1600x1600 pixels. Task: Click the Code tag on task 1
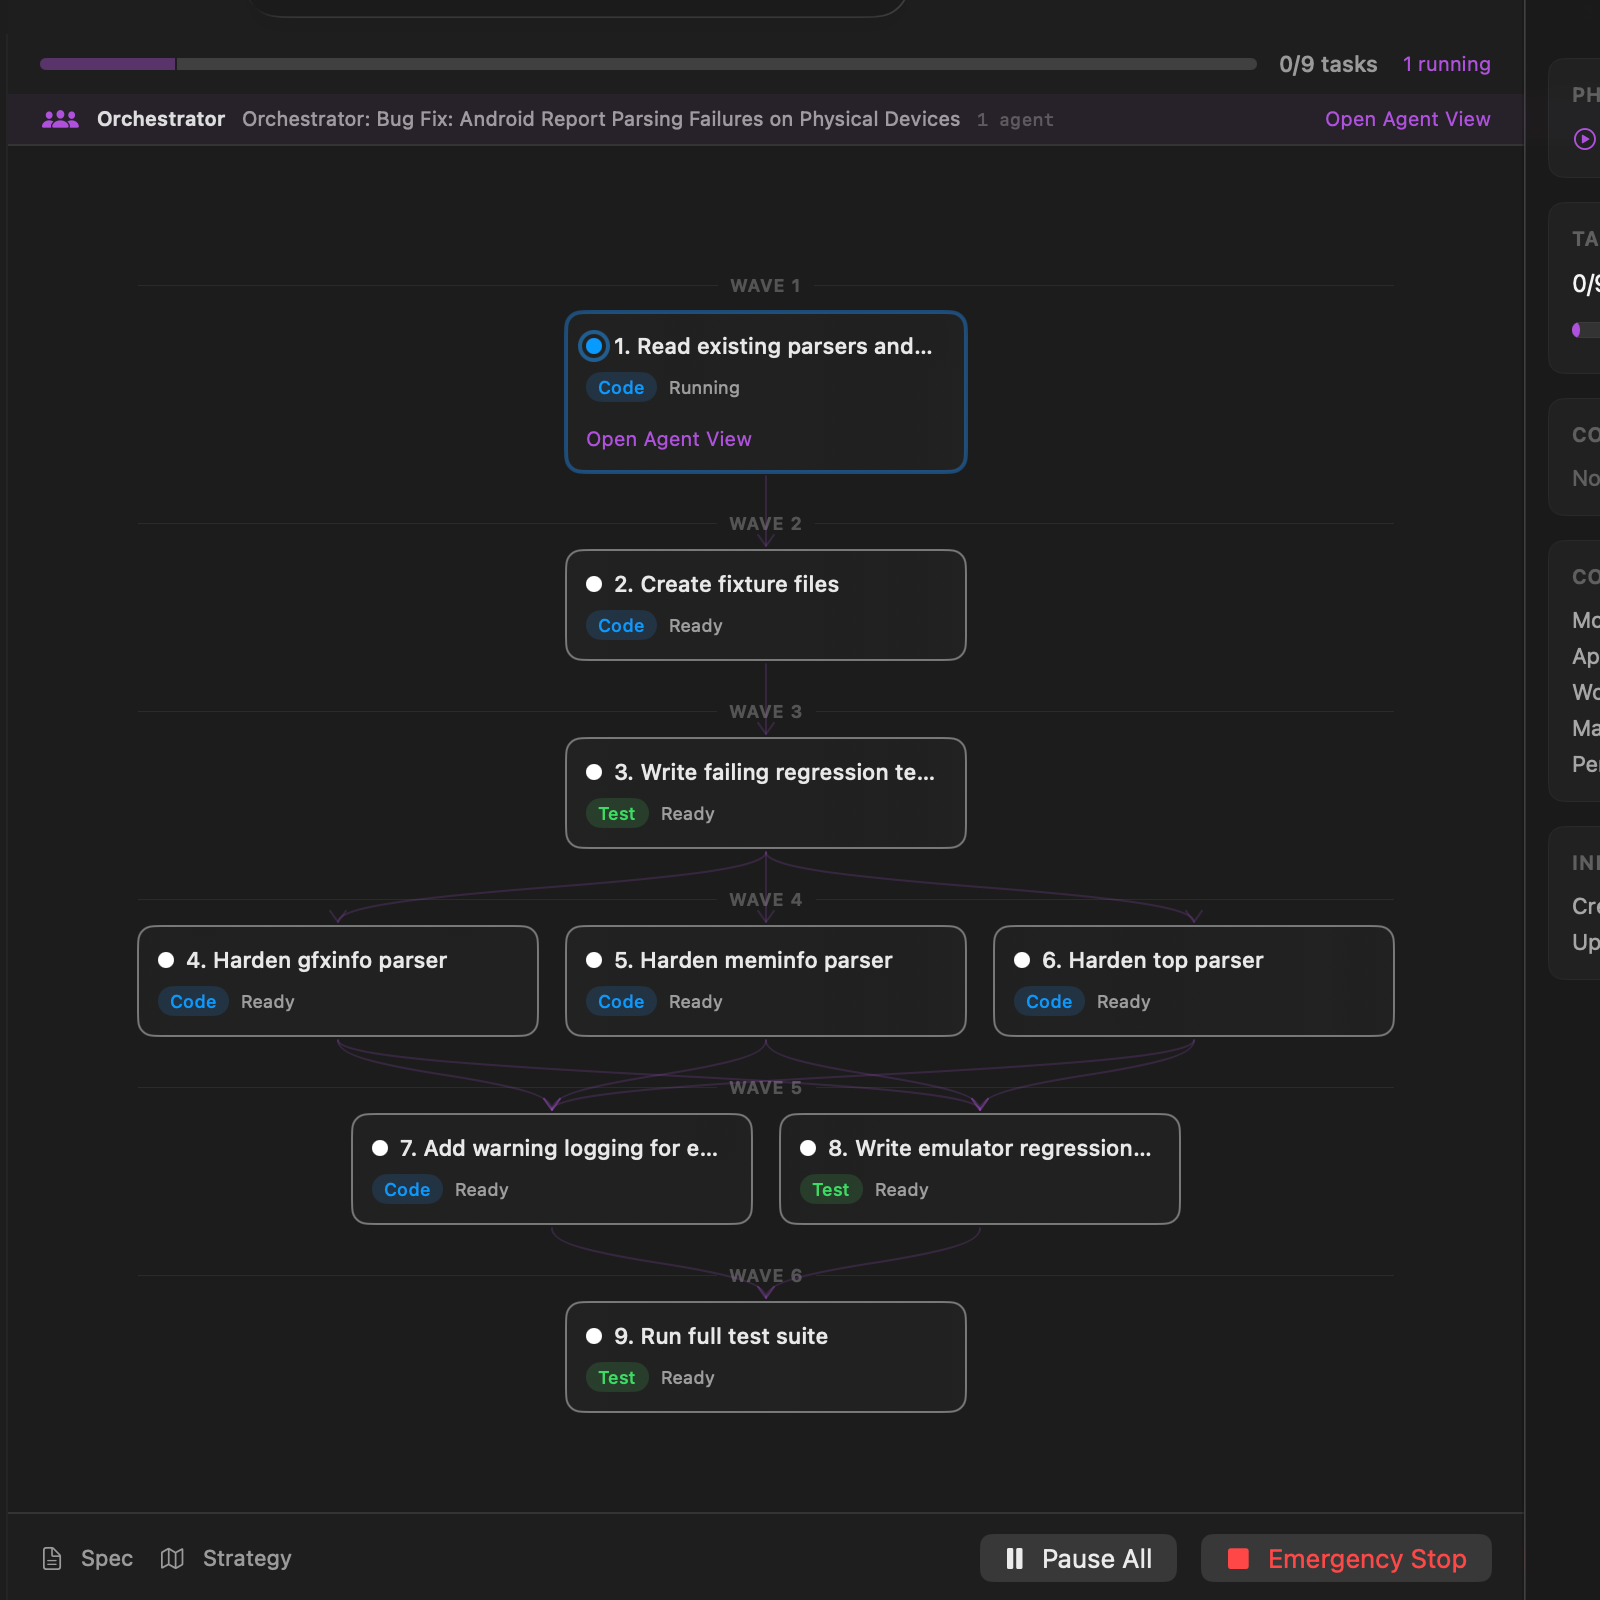point(621,387)
